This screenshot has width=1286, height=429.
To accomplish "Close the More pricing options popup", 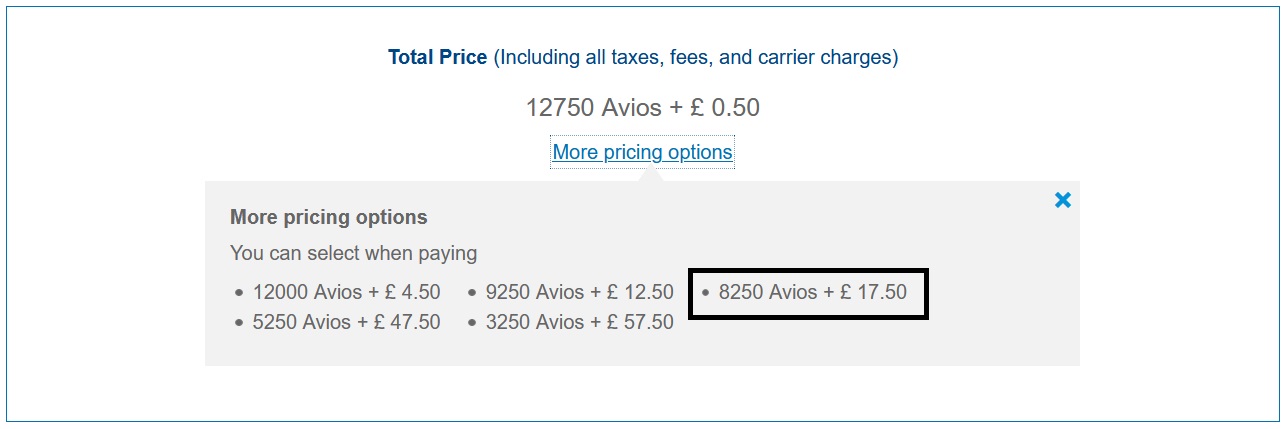I will coord(1062,200).
